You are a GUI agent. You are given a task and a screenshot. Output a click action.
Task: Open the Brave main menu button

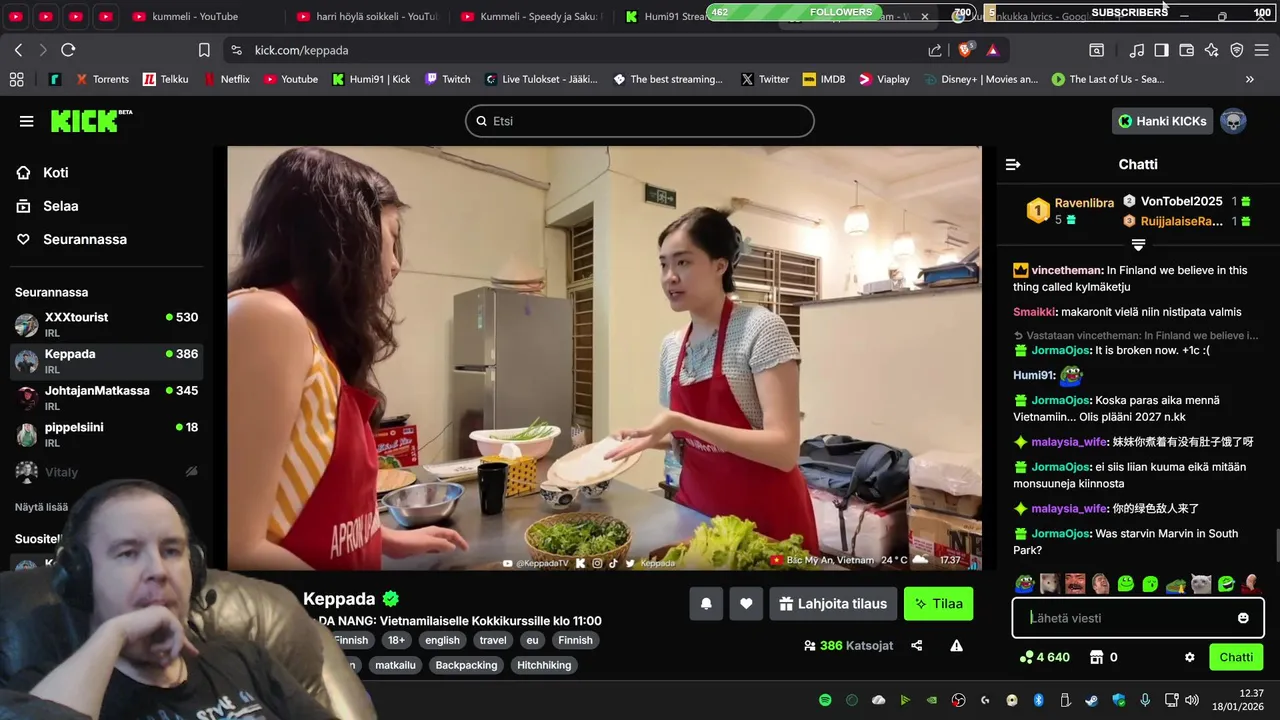coord(1261,50)
